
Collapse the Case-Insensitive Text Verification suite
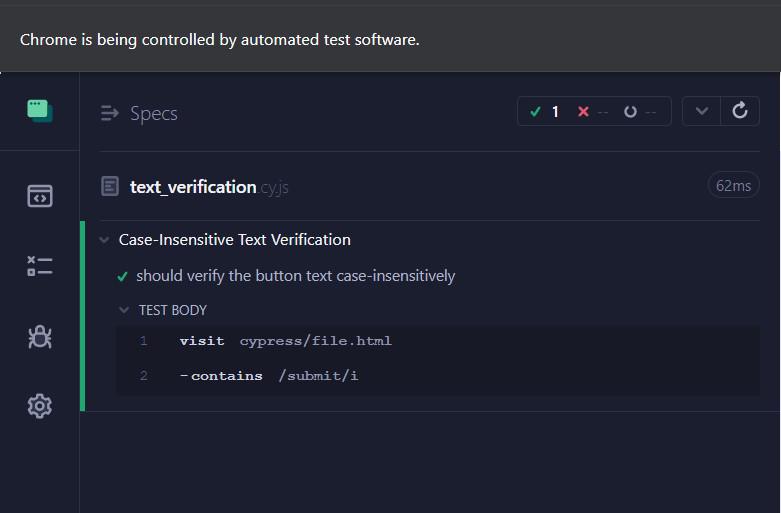[x=104, y=240]
